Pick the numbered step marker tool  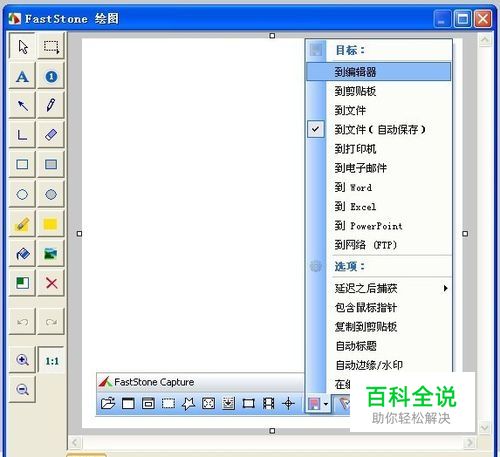51,76
